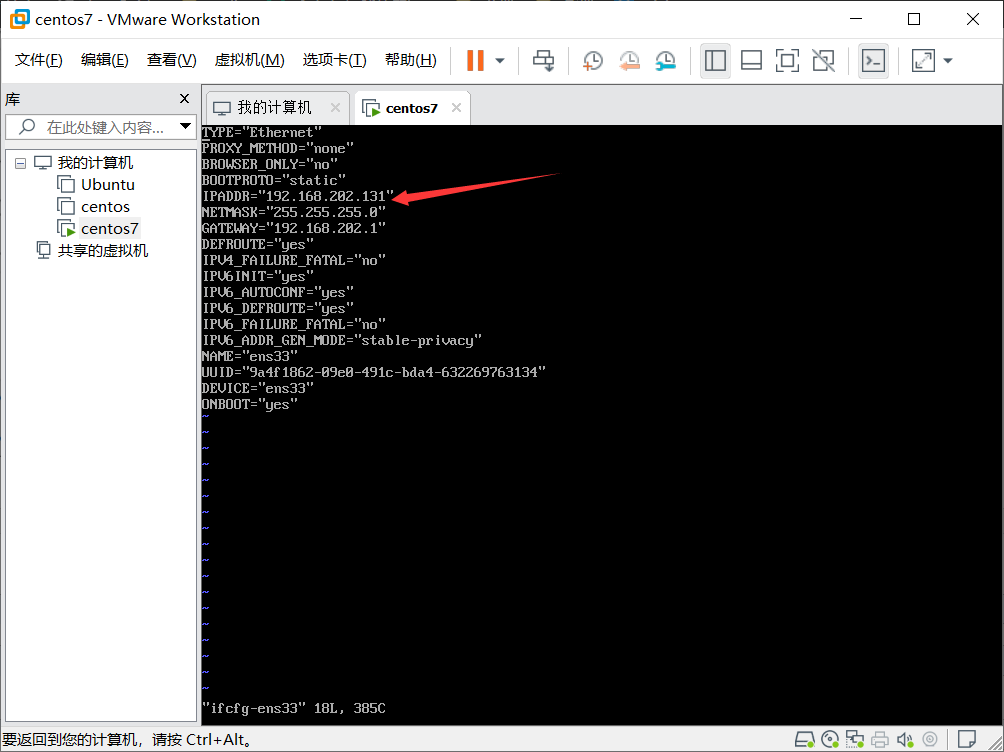Viewport: 1004px width, 752px height.
Task: Toggle the console view button
Action: (873, 61)
